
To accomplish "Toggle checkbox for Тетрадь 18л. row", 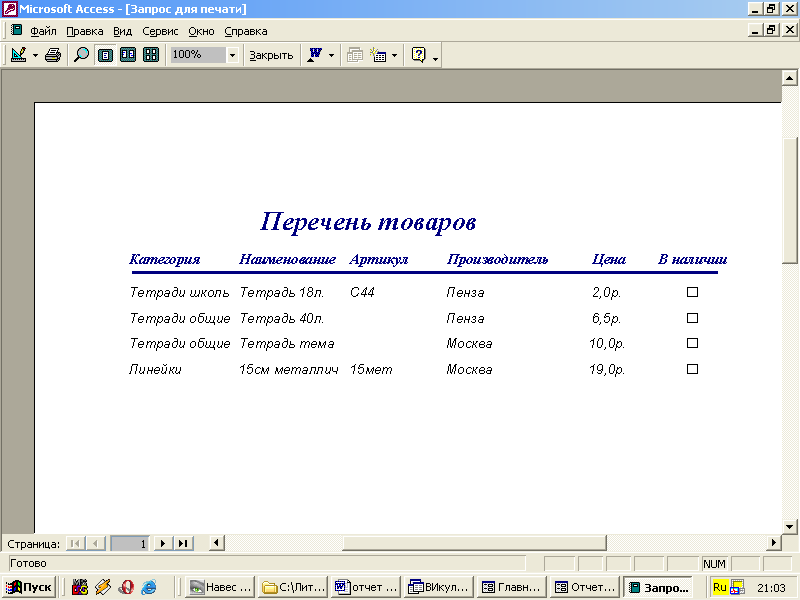I will (x=692, y=293).
